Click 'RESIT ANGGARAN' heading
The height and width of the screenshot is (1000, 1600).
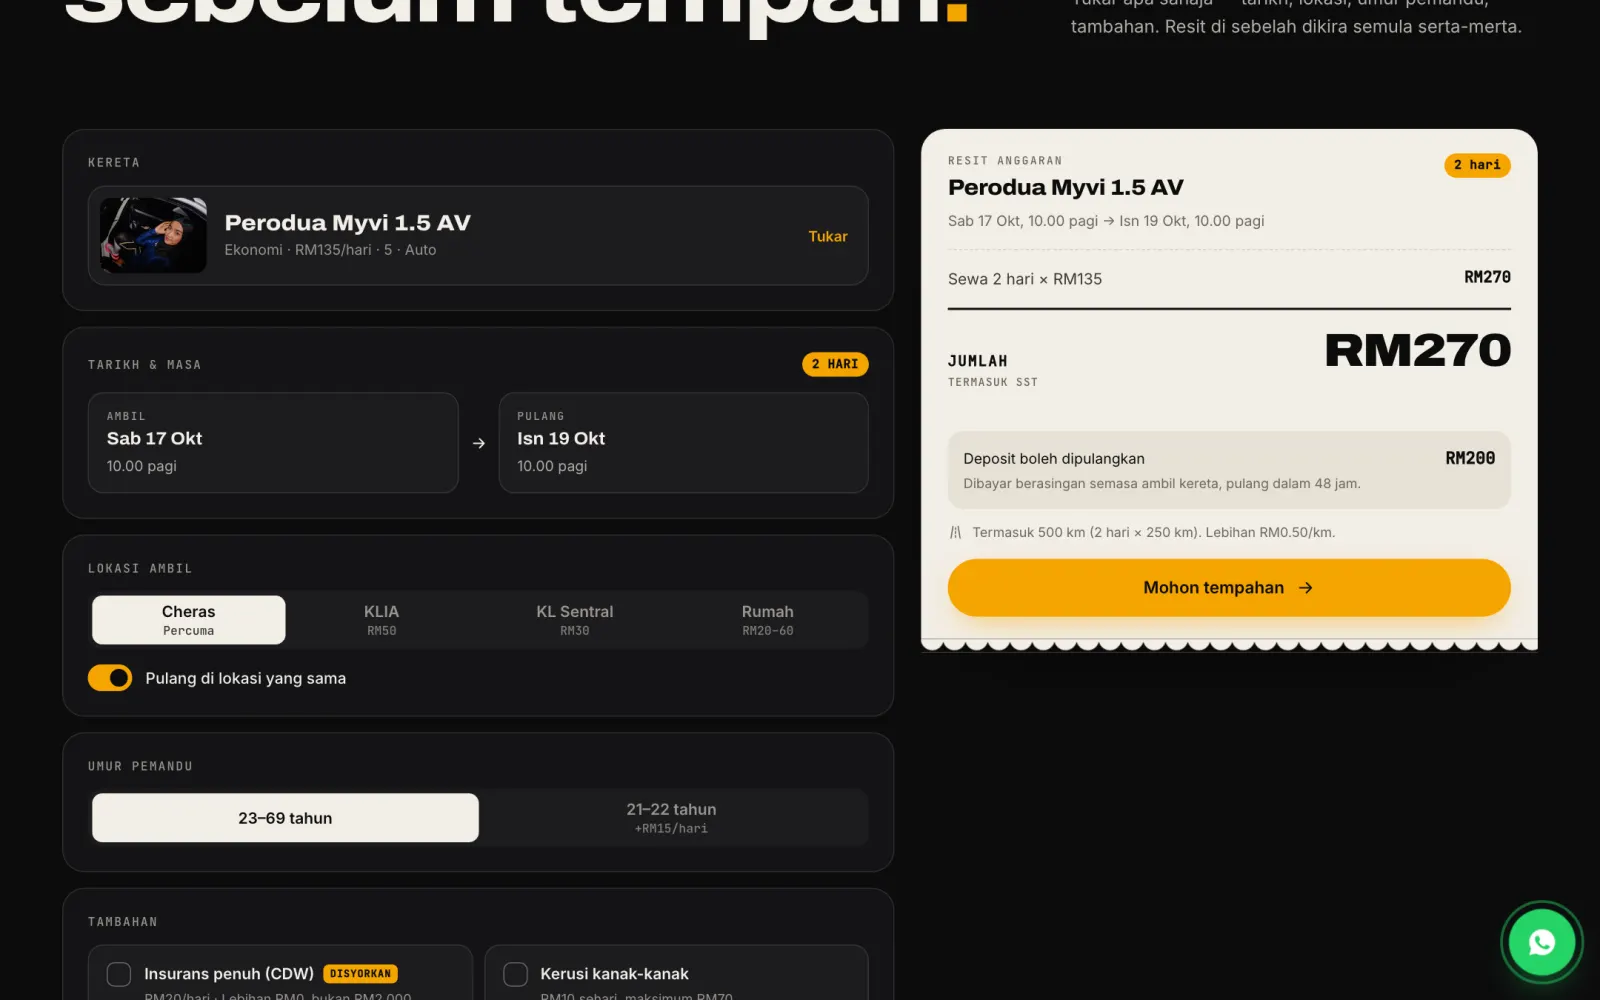tap(1005, 161)
